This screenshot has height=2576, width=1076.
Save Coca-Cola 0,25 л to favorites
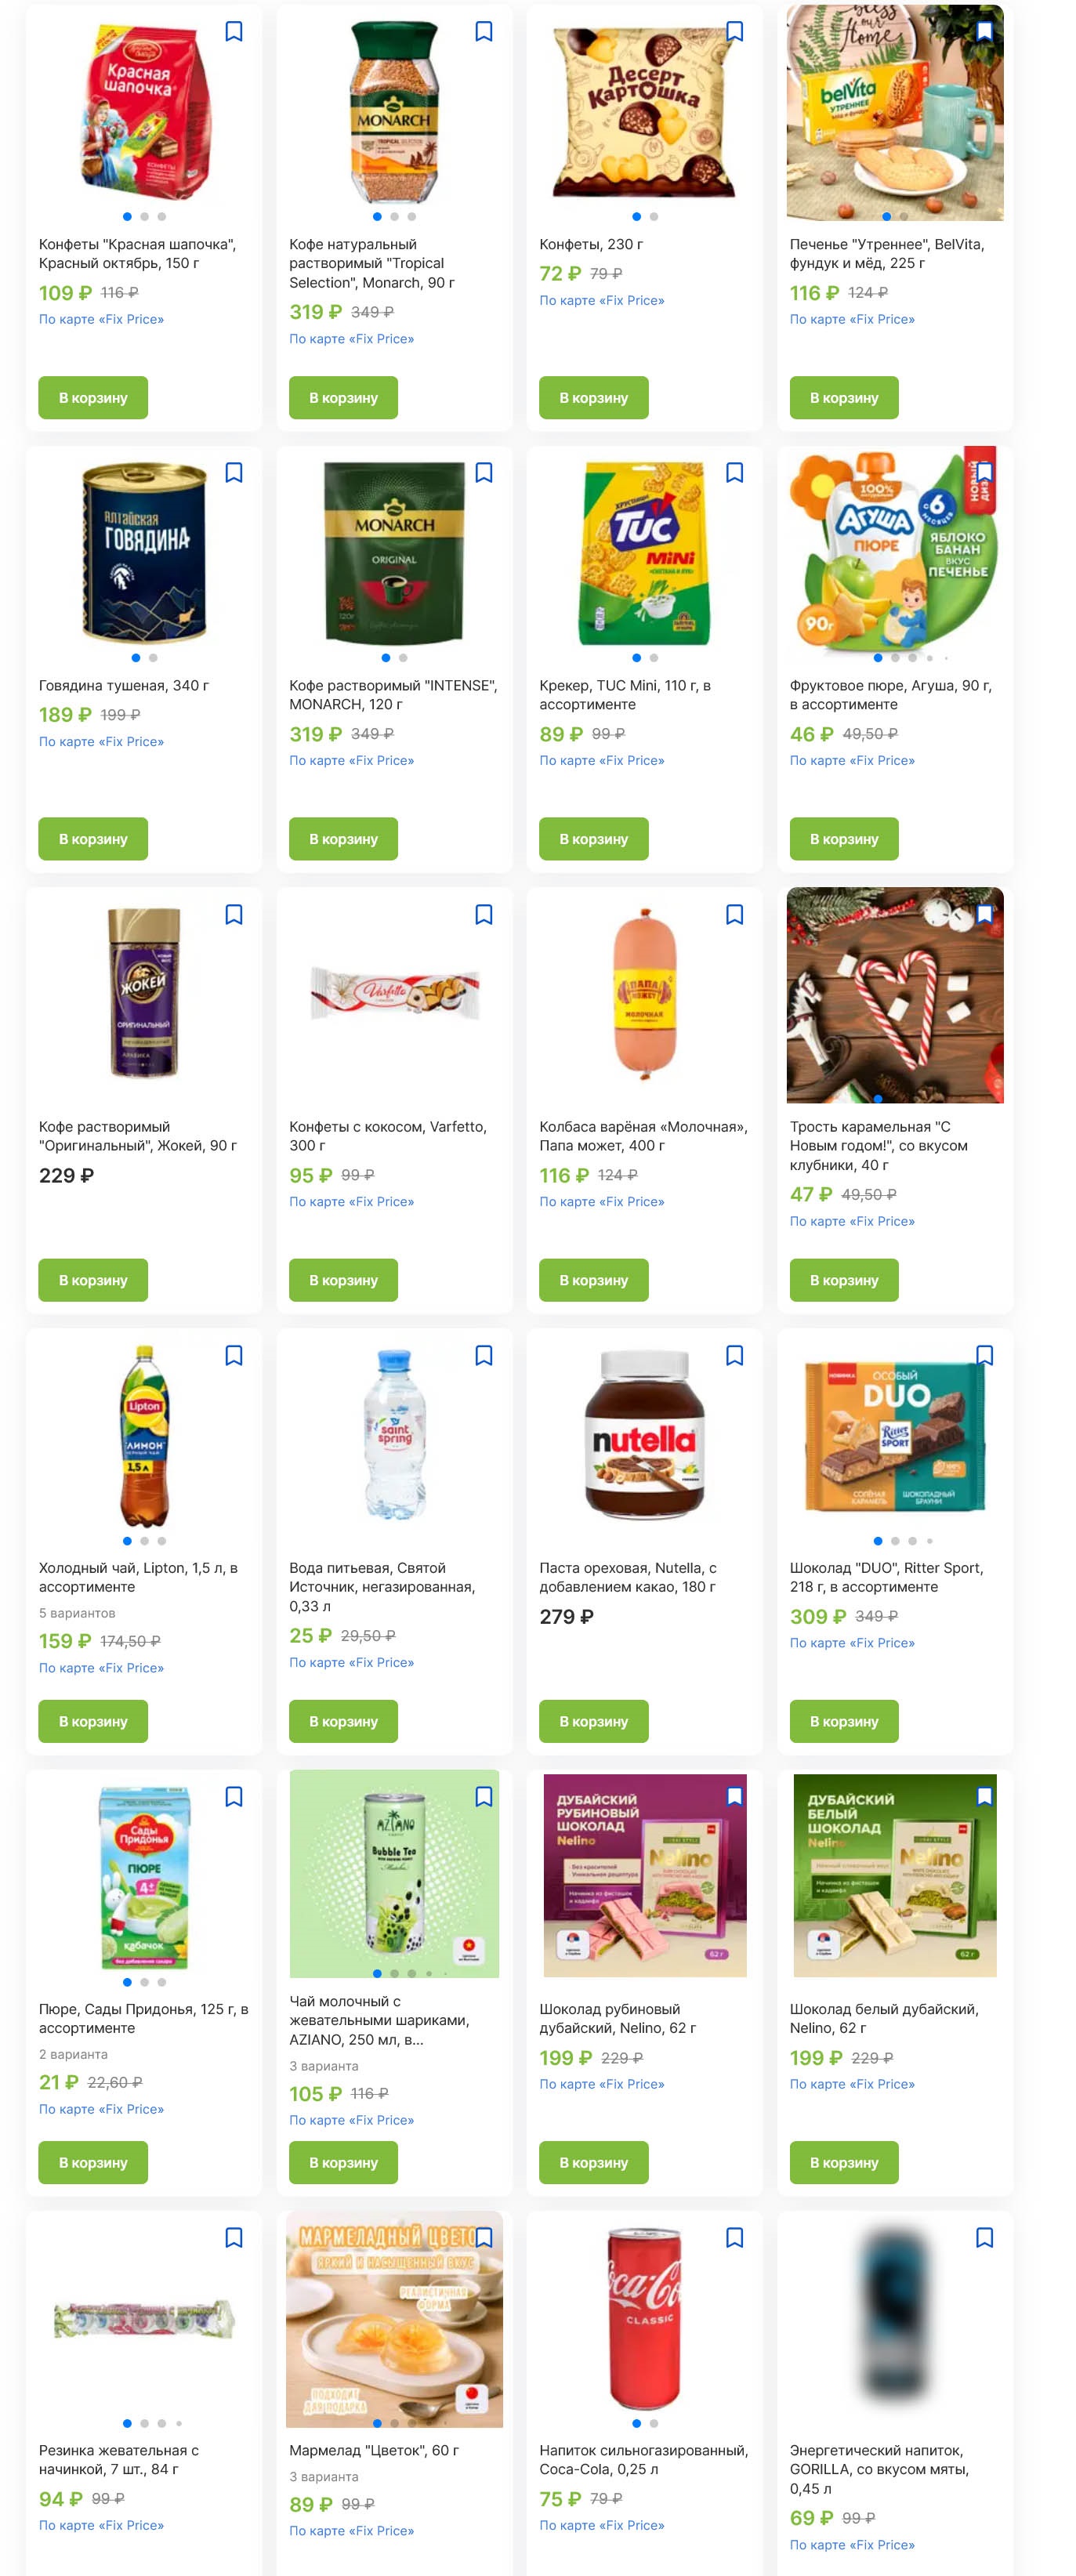tap(734, 2238)
